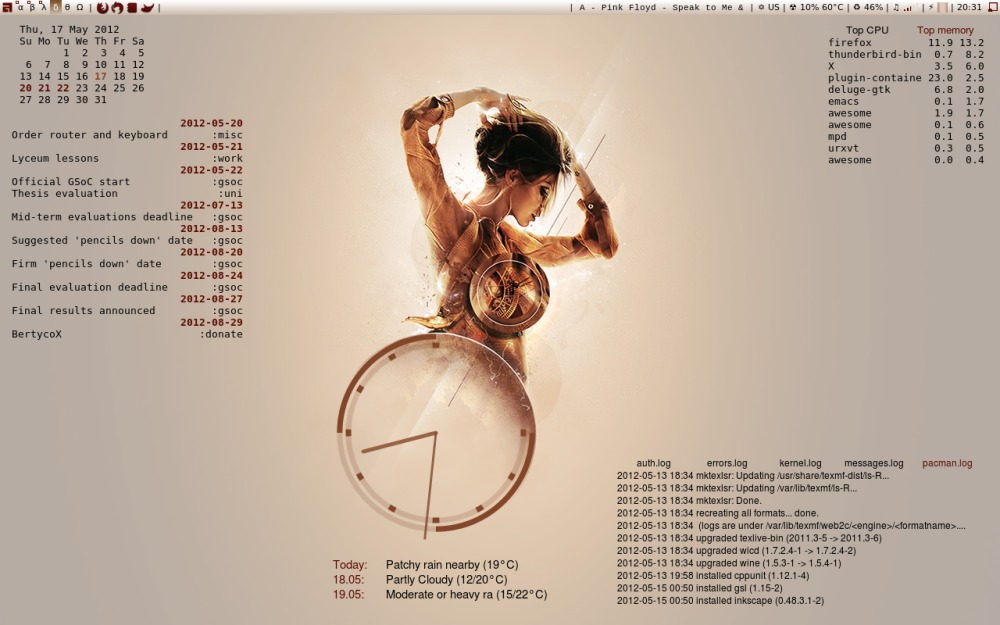Click agenda item 'Mid-term evaluations deadline'
The height and width of the screenshot is (625, 1000).
(x=101, y=217)
